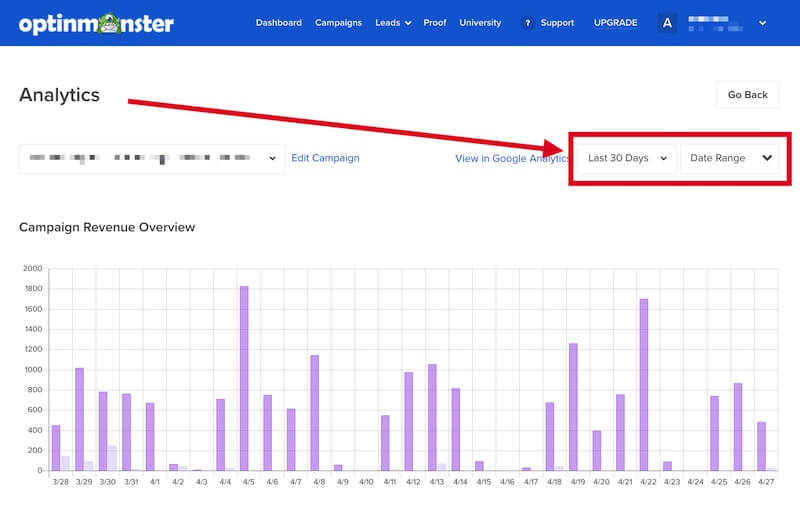Click the 4/1 revenue bar
The width and height of the screenshot is (800, 508).
tap(150, 437)
